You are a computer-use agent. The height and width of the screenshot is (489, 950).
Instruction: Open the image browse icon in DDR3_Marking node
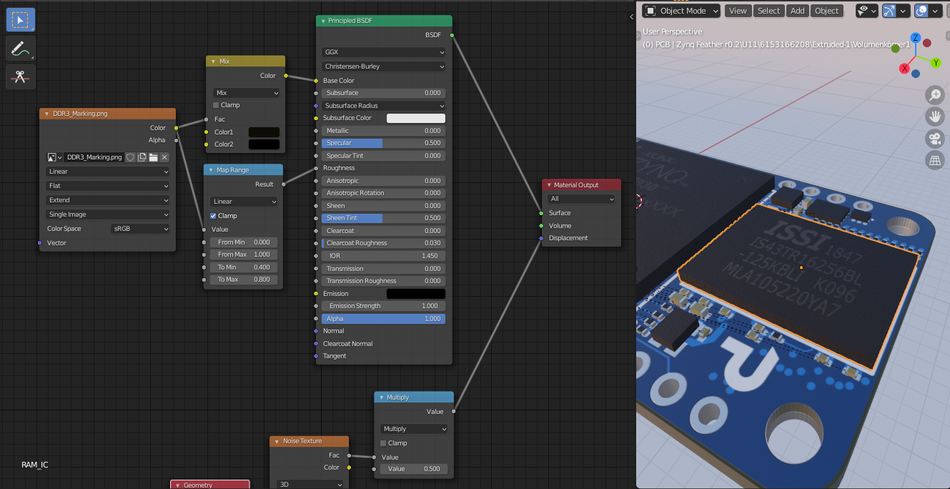(55, 157)
